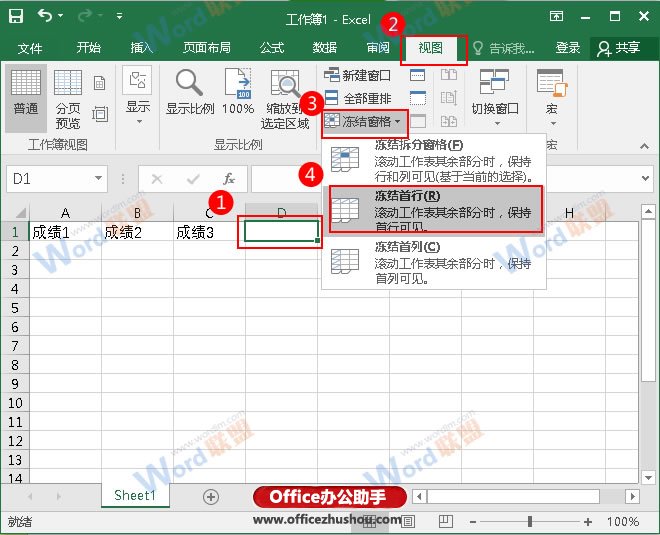Click the page break preview status bar icon
Viewport: 660px width, 535px height.
pyautogui.click(x=445, y=521)
